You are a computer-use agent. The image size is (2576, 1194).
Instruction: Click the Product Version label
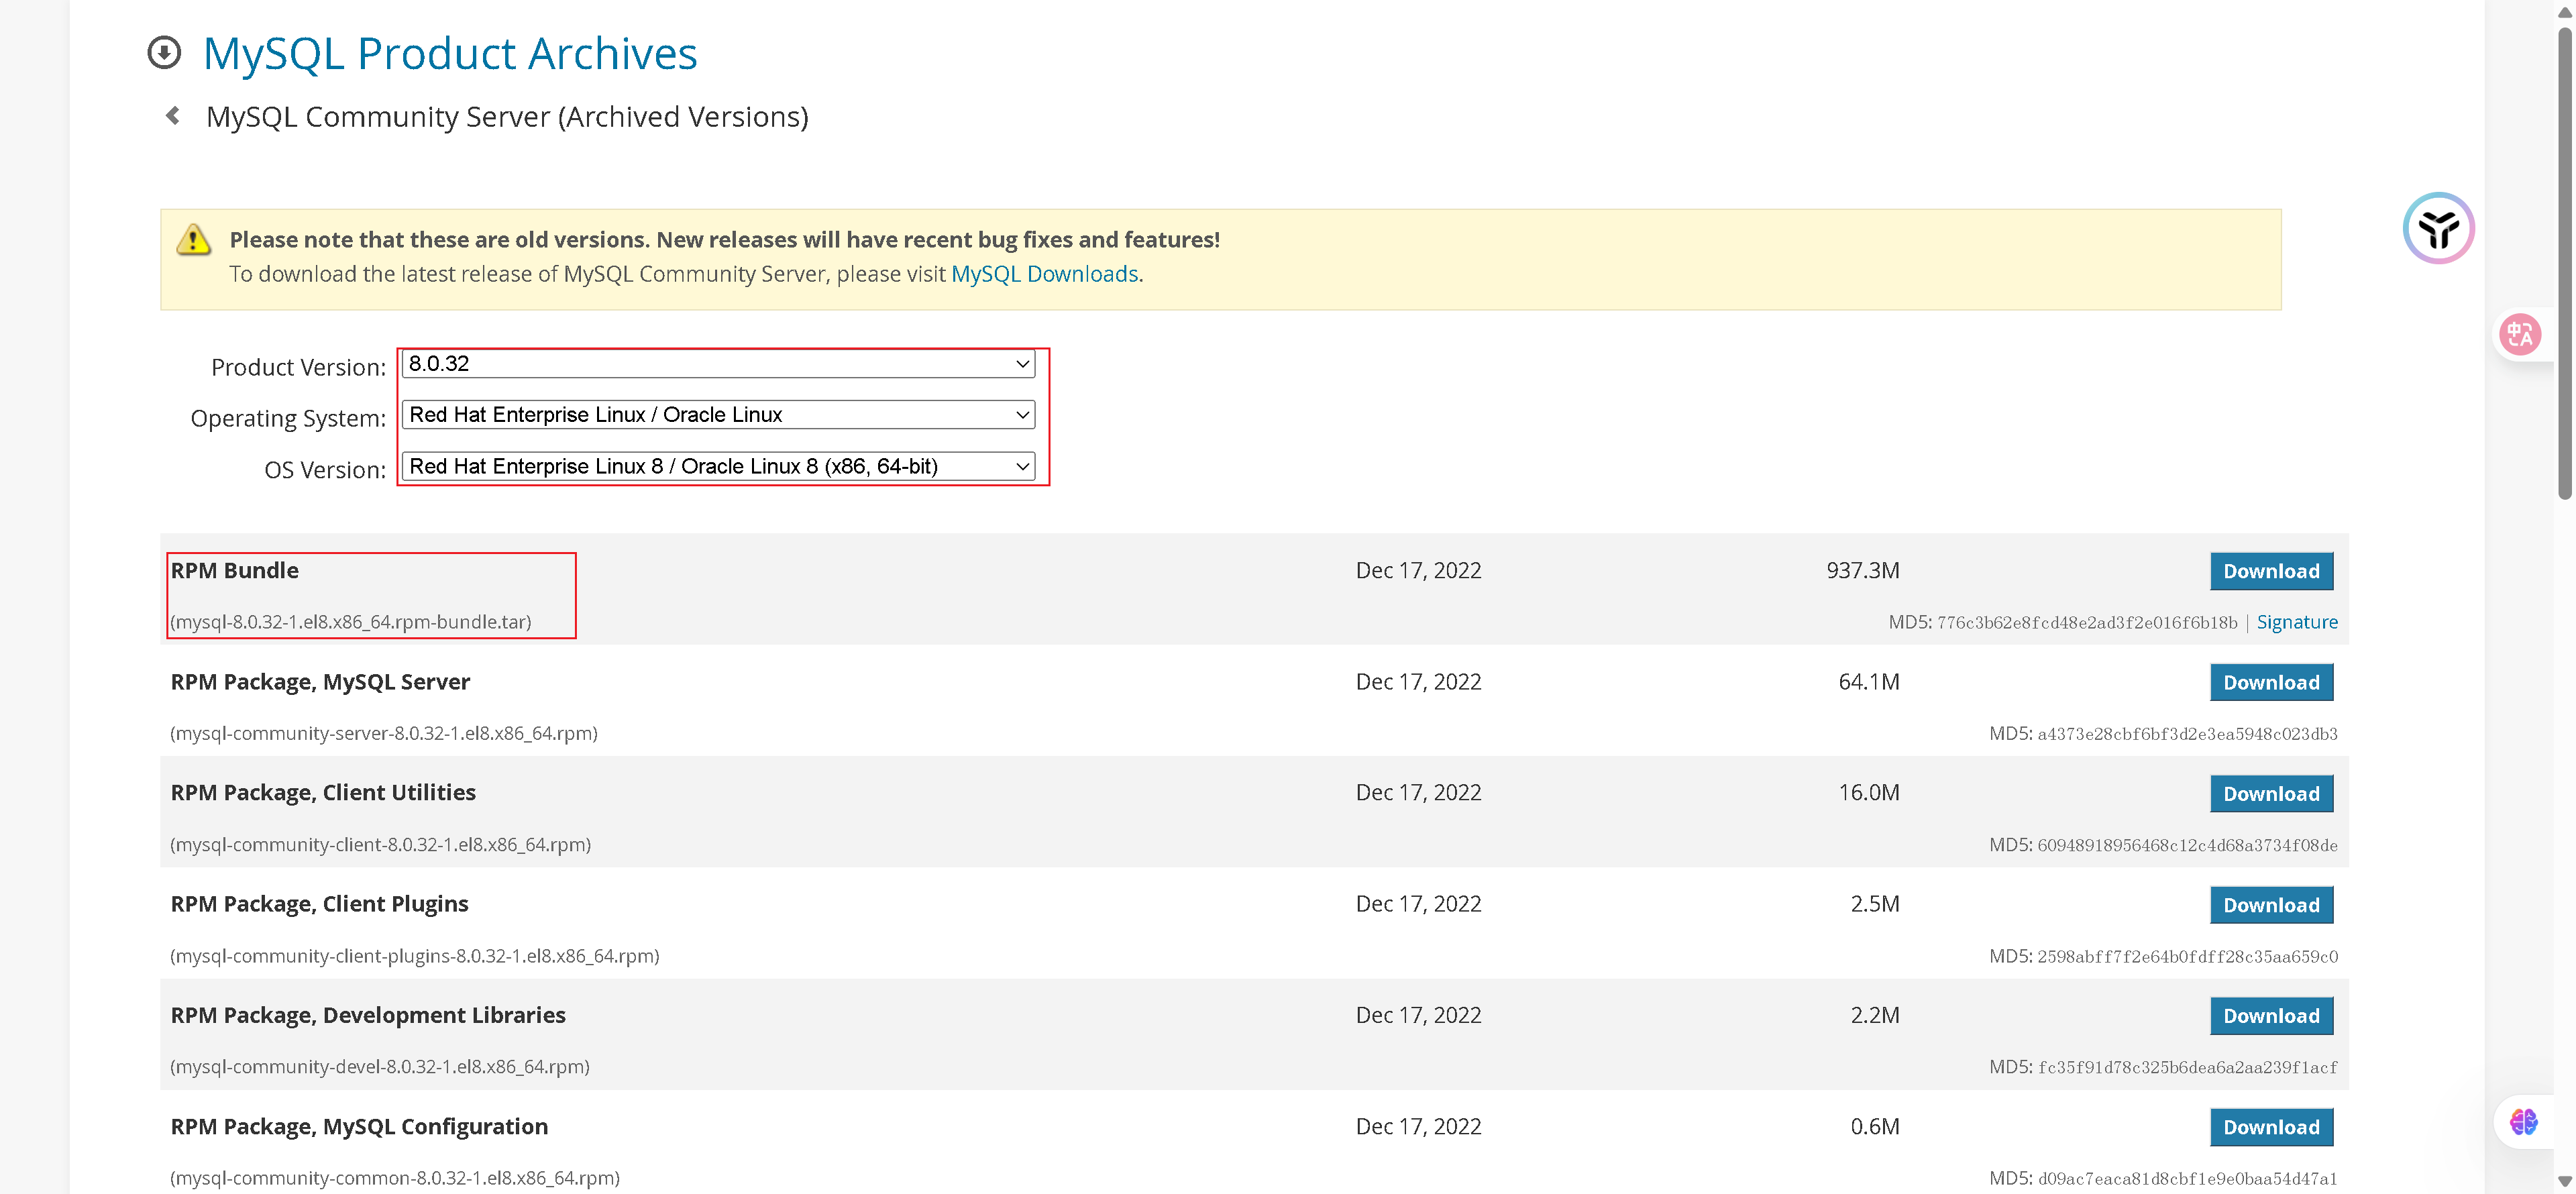(x=298, y=367)
